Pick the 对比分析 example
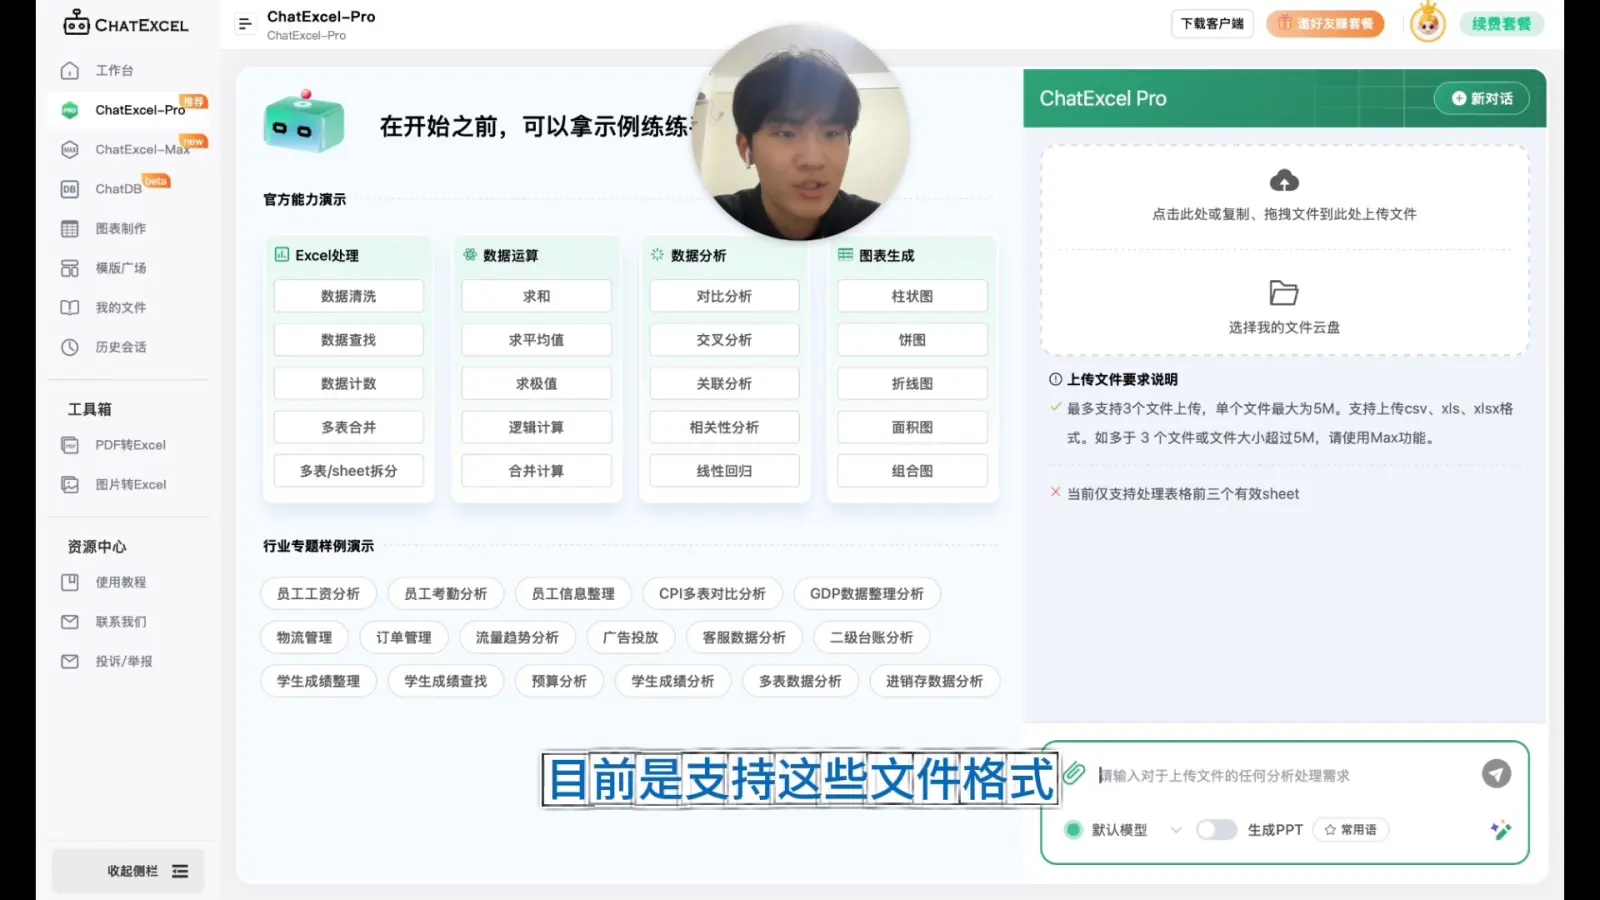 coord(724,297)
